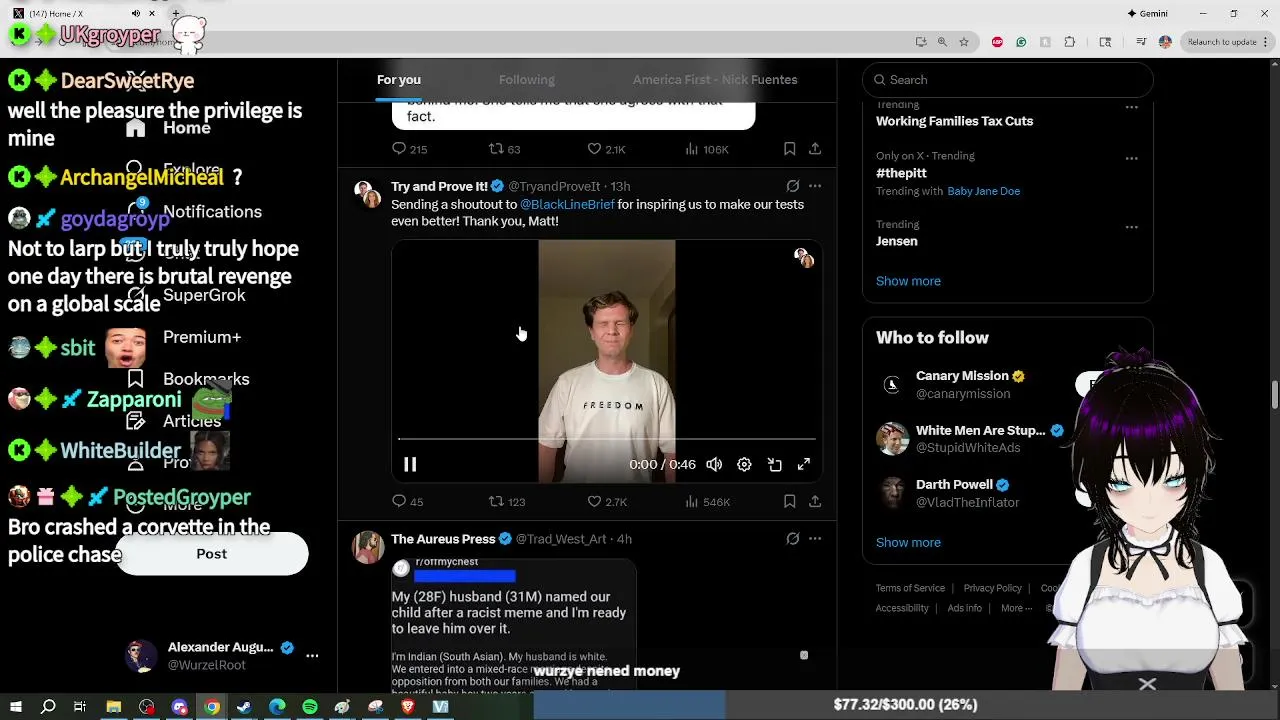Open more options on Try and Prove It post
This screenshot has height=720, width=1280.
coord(815,186)
